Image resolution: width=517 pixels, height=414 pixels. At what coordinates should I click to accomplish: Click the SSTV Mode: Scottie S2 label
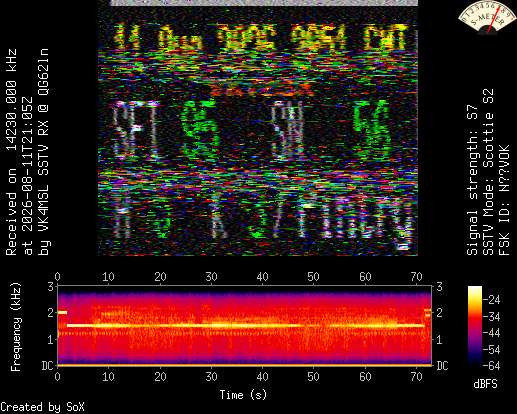(x=488, y=172)
